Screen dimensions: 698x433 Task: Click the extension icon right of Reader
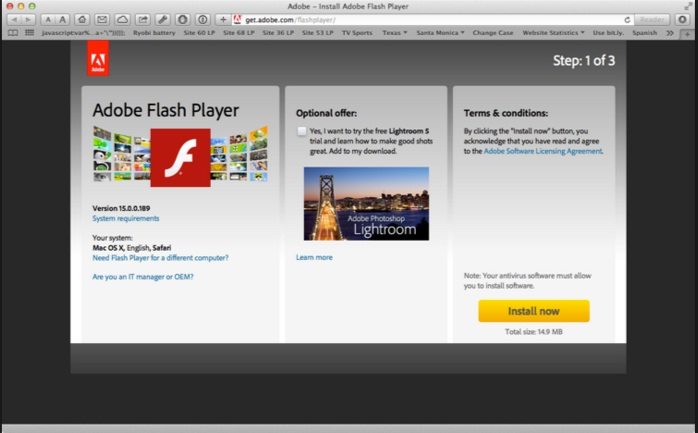click(x=682, y=20)
